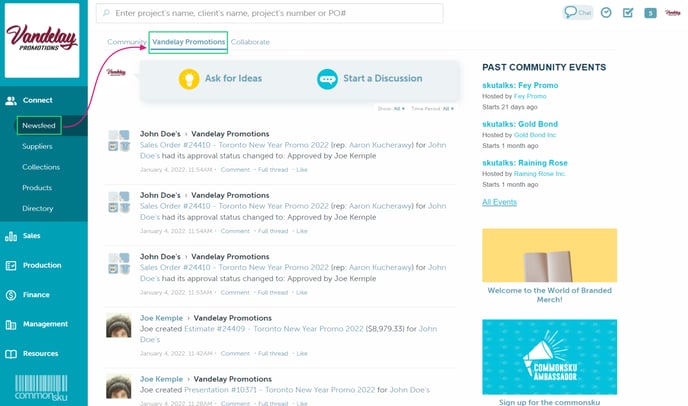Open the skutalks: Gold Bond event
The width and height of the screenshot is (688, 406).
[520, 124]
